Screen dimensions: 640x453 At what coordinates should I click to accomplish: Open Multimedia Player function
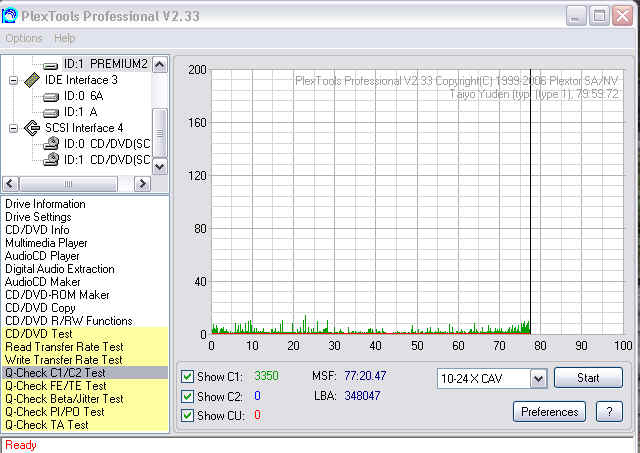click(46, 243)
